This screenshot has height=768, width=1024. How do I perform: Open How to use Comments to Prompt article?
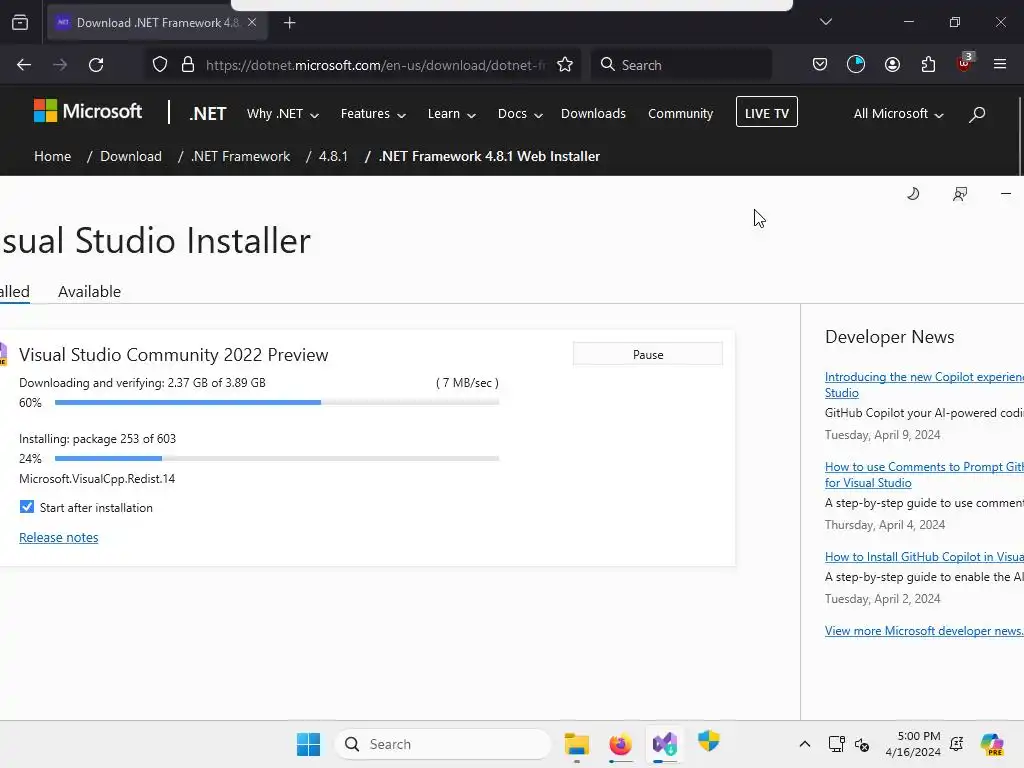[x=924, y=475]
